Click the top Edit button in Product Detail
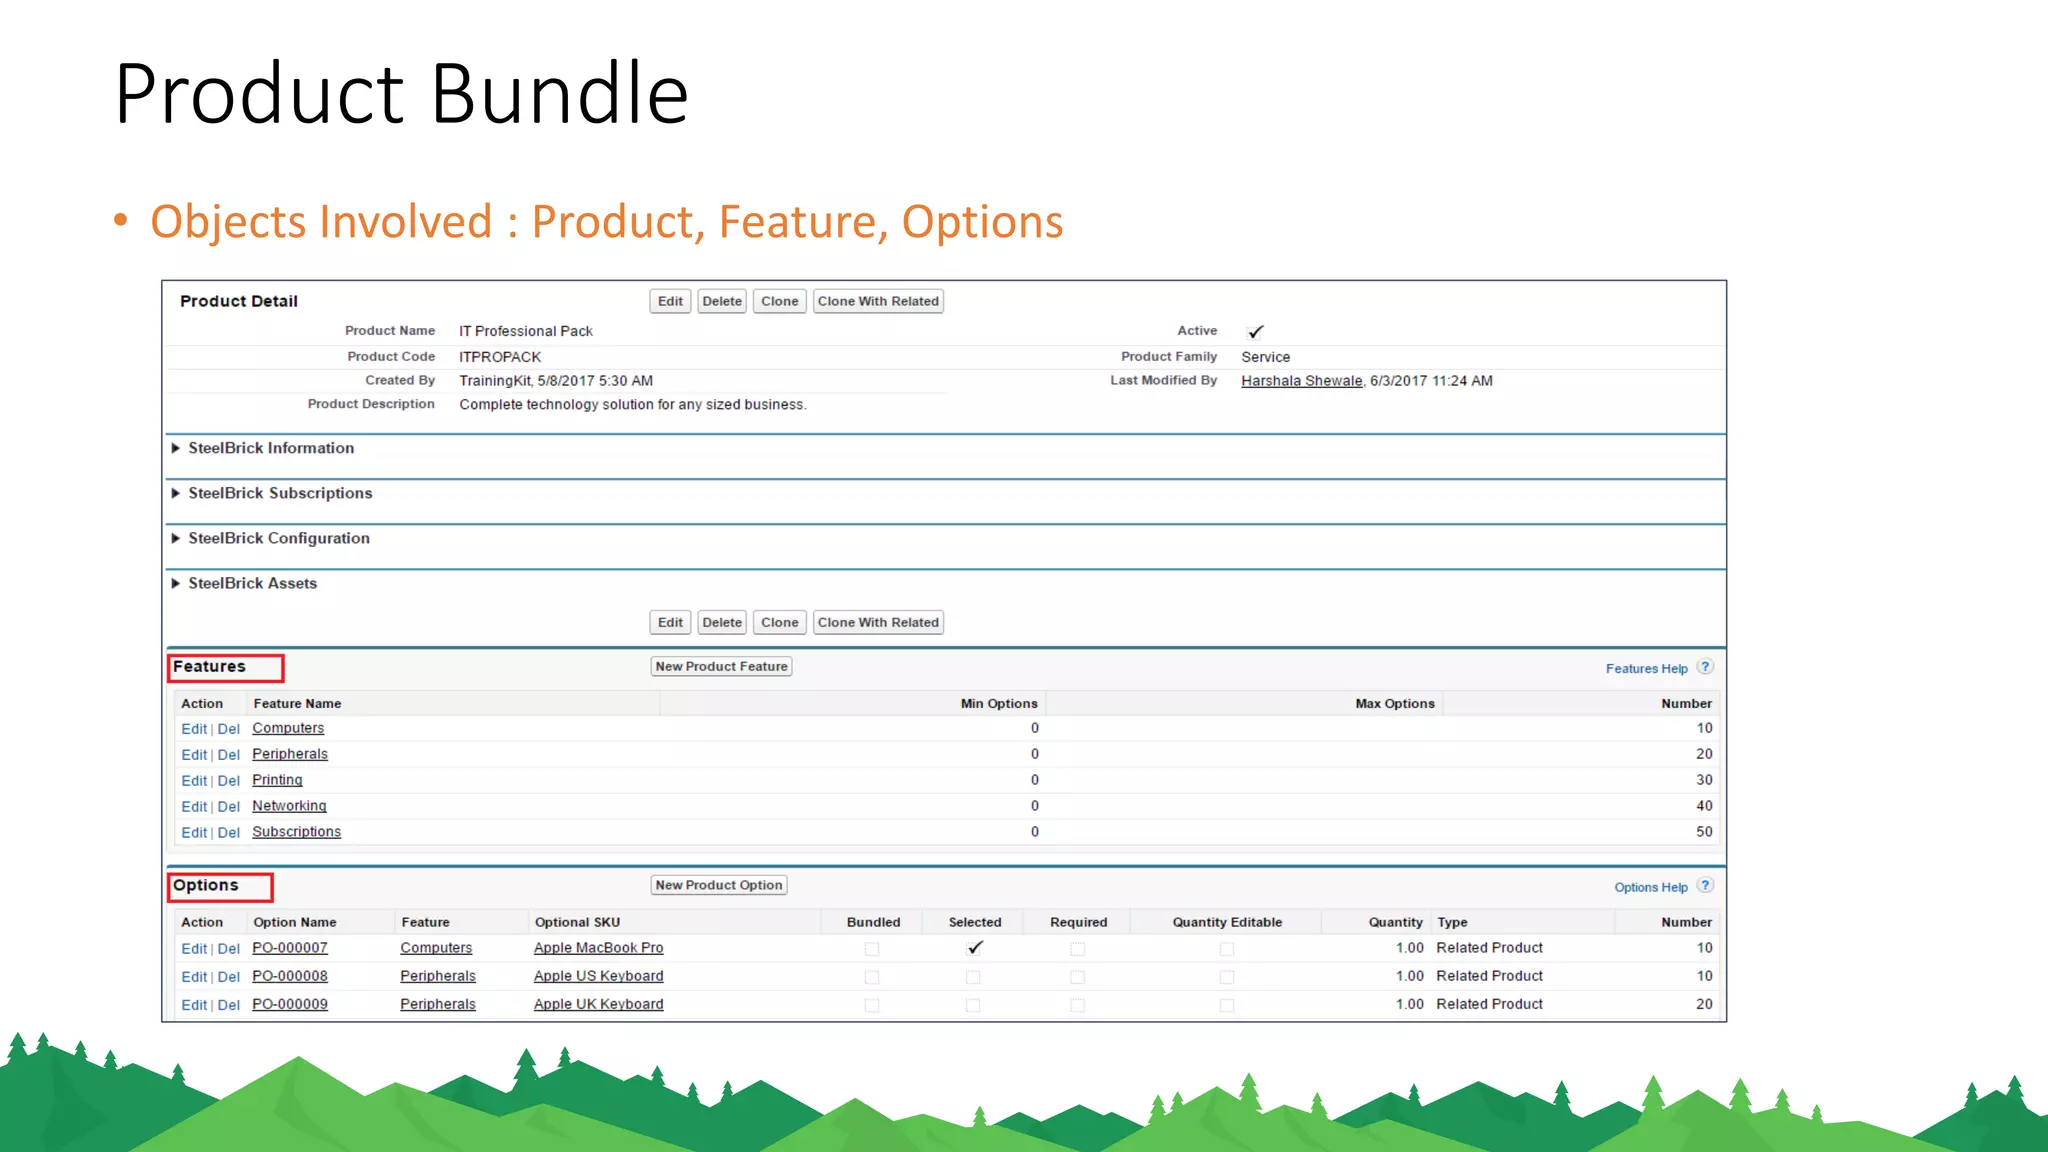Viewport: 2048px width, 1152px height. click(x=670, y=301)
